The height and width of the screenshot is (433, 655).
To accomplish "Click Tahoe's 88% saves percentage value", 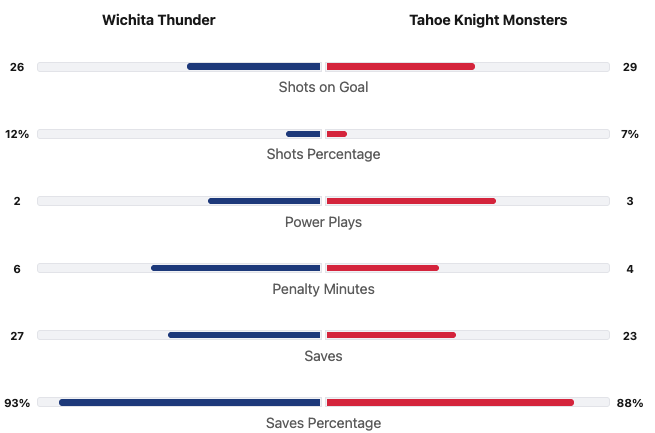I will point(630,402).
